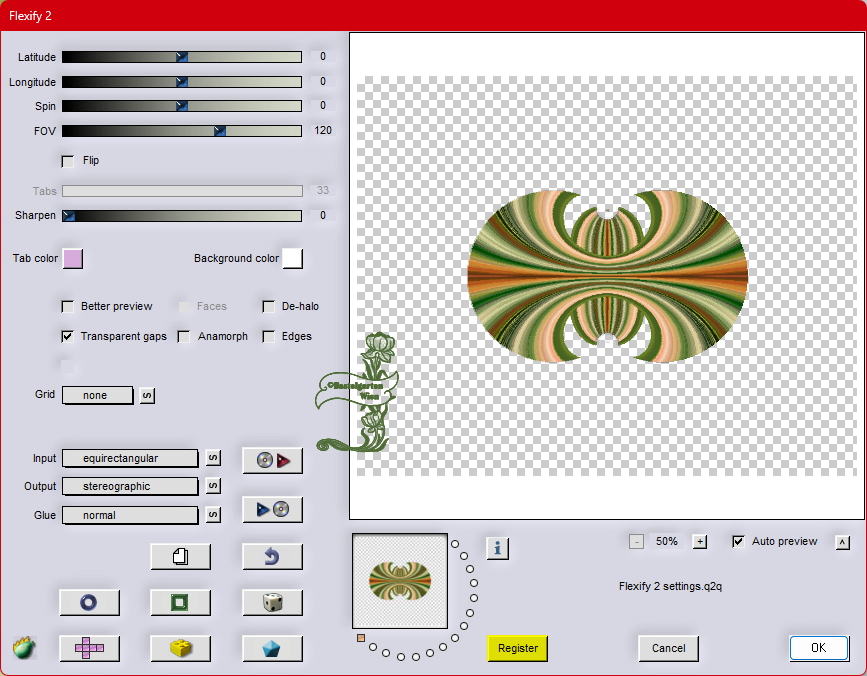The width and height of the screenshot is (867, 676).
Task: Toggle the Auto preview checkbox
Action: pyautogui.click(x=739, y=541)
